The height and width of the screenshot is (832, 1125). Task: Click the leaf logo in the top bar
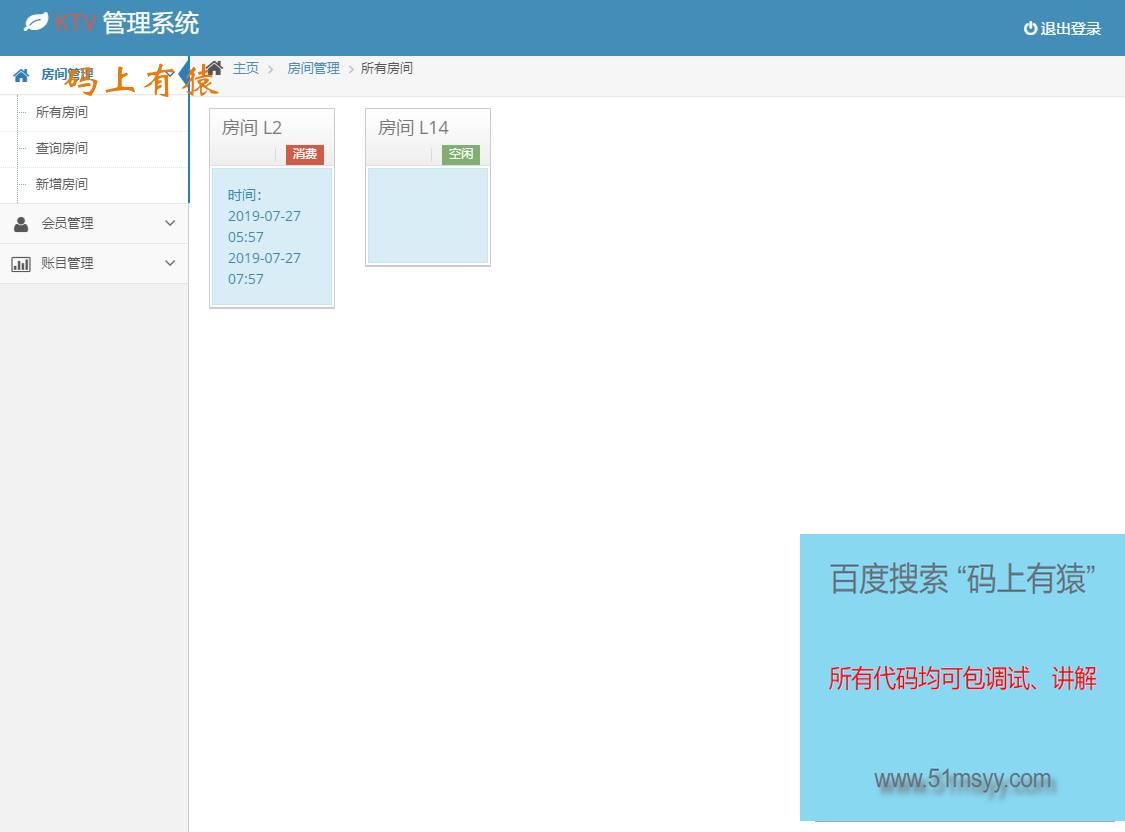click(35, 20)
